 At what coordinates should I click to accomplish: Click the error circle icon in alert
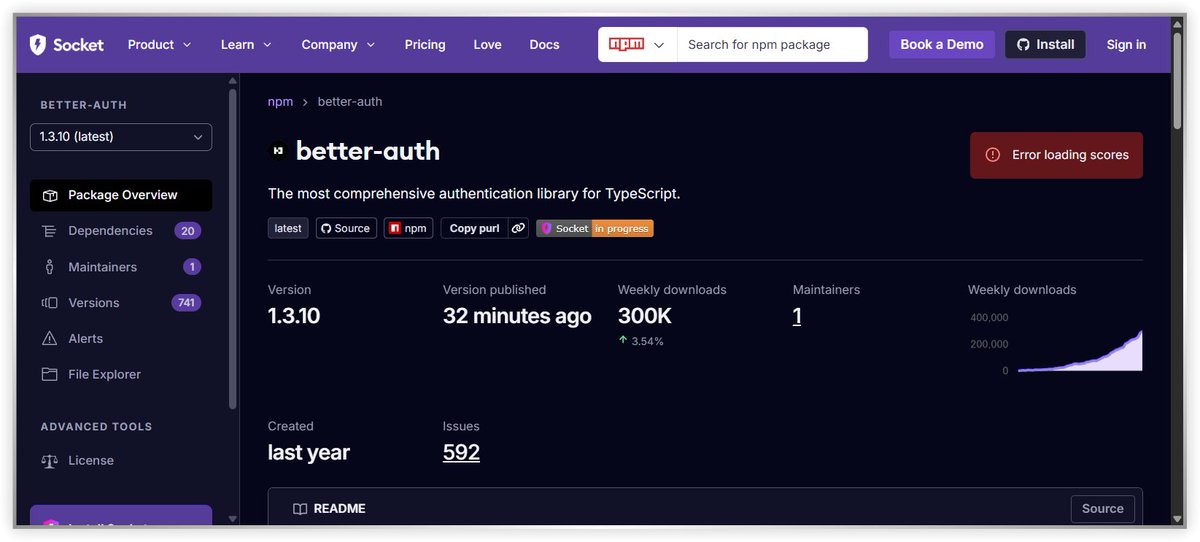[x=993, y=155]
